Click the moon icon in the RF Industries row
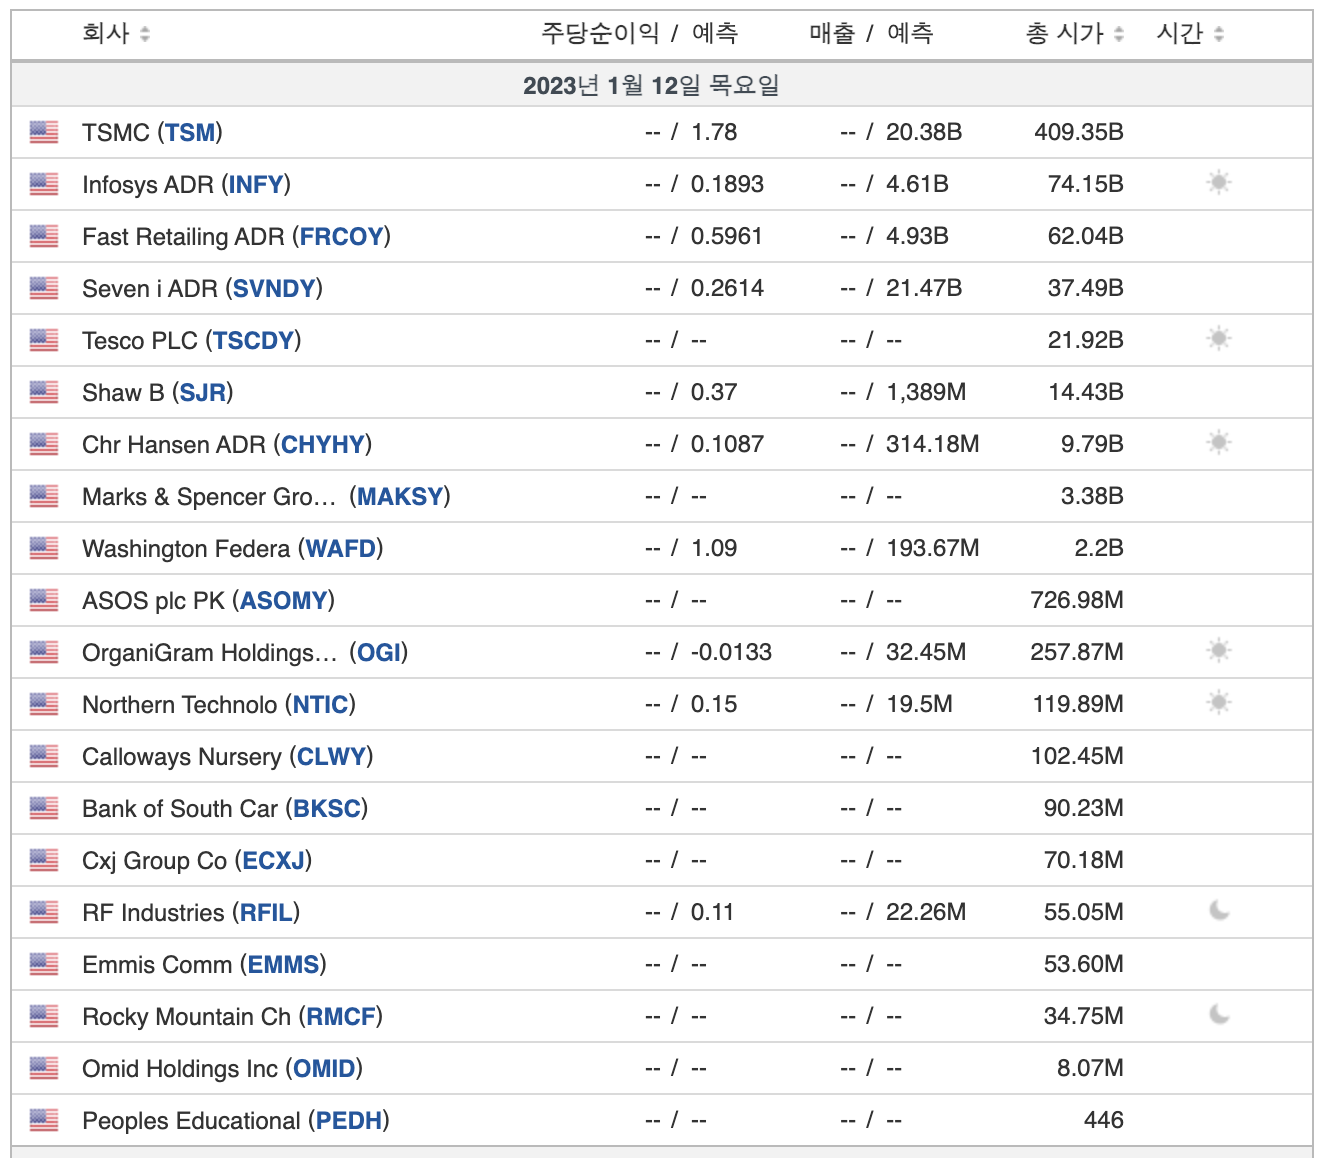Screen dimensions: 1322x1158 1219,911
